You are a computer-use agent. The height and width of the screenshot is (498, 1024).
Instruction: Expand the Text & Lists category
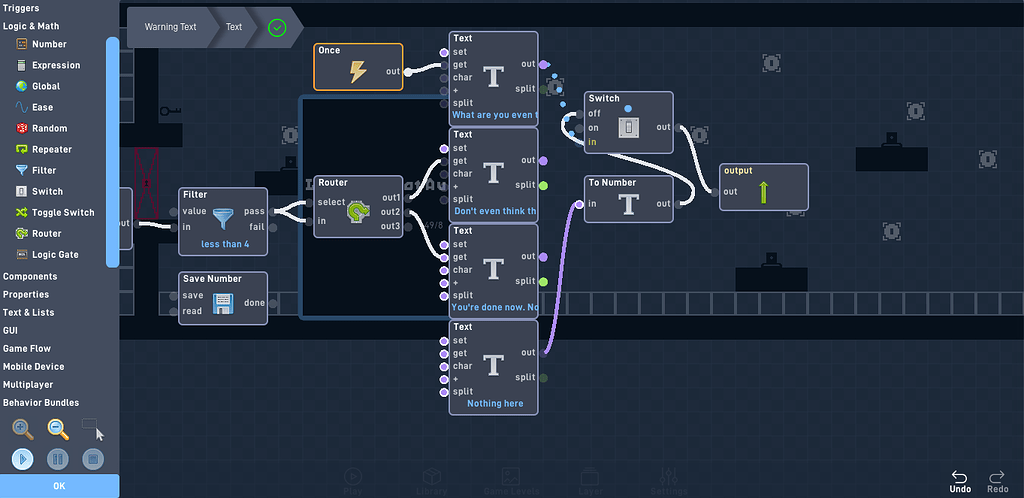29,313
